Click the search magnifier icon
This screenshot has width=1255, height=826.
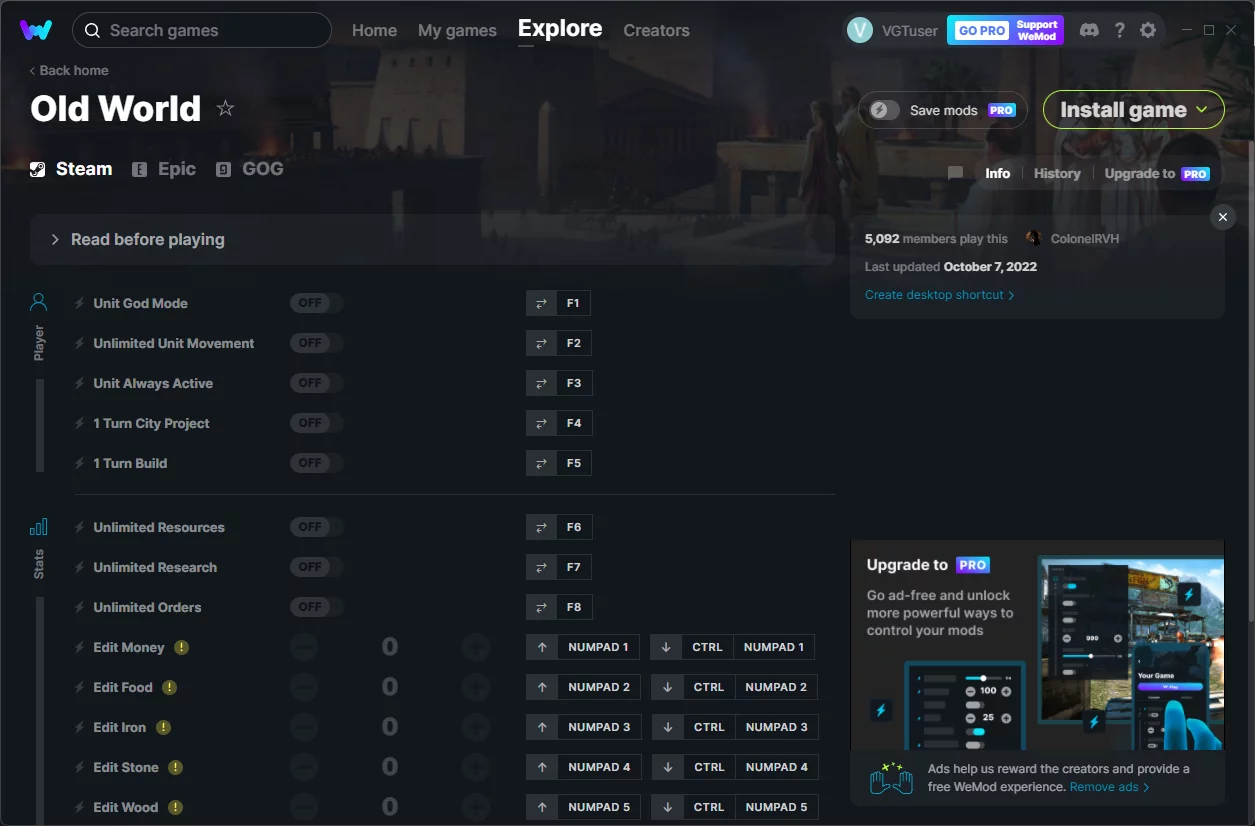click(x=92, y=30)
